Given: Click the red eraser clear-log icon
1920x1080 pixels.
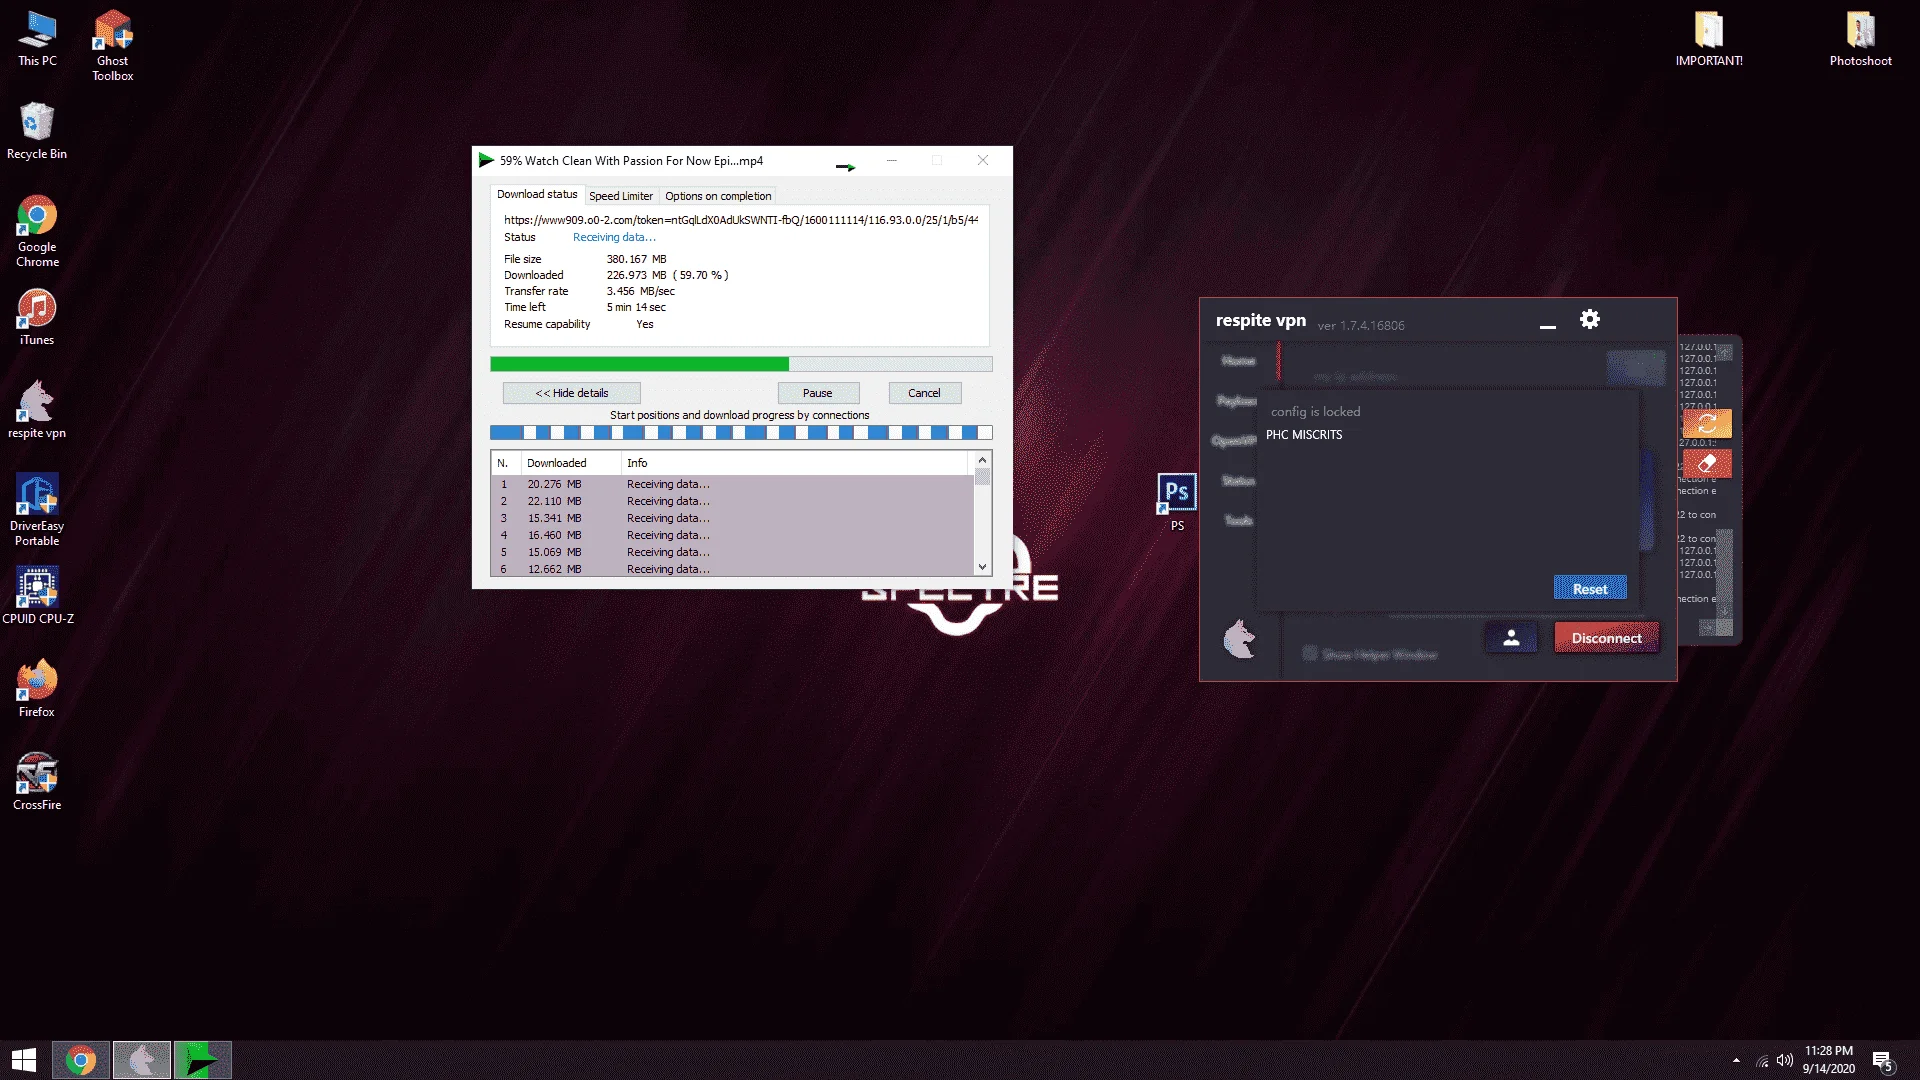Looking at the screenshot, I should click(x=1707, y=463).
